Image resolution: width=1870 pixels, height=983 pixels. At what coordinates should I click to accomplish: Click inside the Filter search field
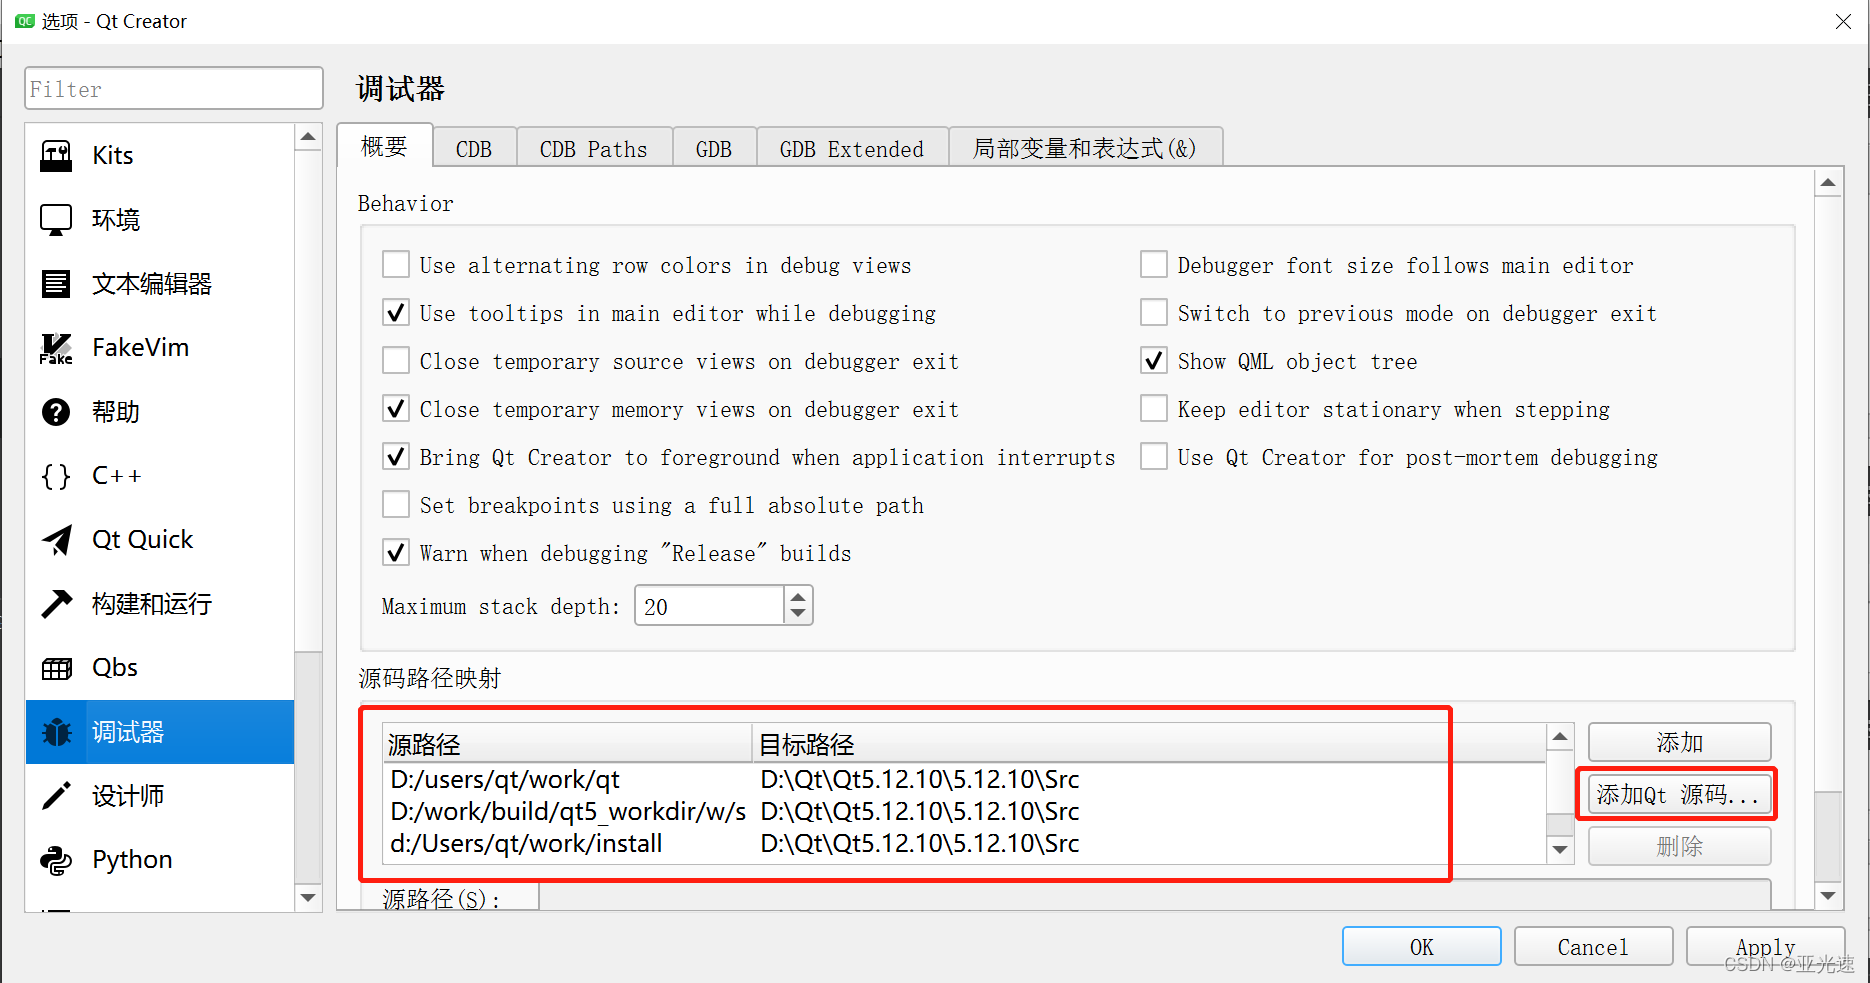[173, 88]
